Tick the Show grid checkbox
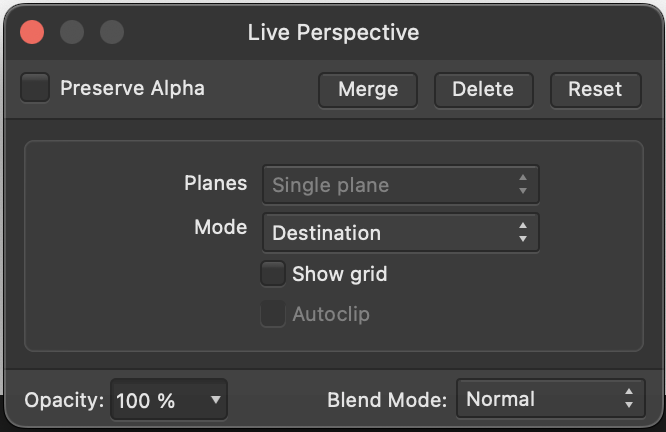Image resolution: width=666 pixels, height=432 pixels. (273, 274)
